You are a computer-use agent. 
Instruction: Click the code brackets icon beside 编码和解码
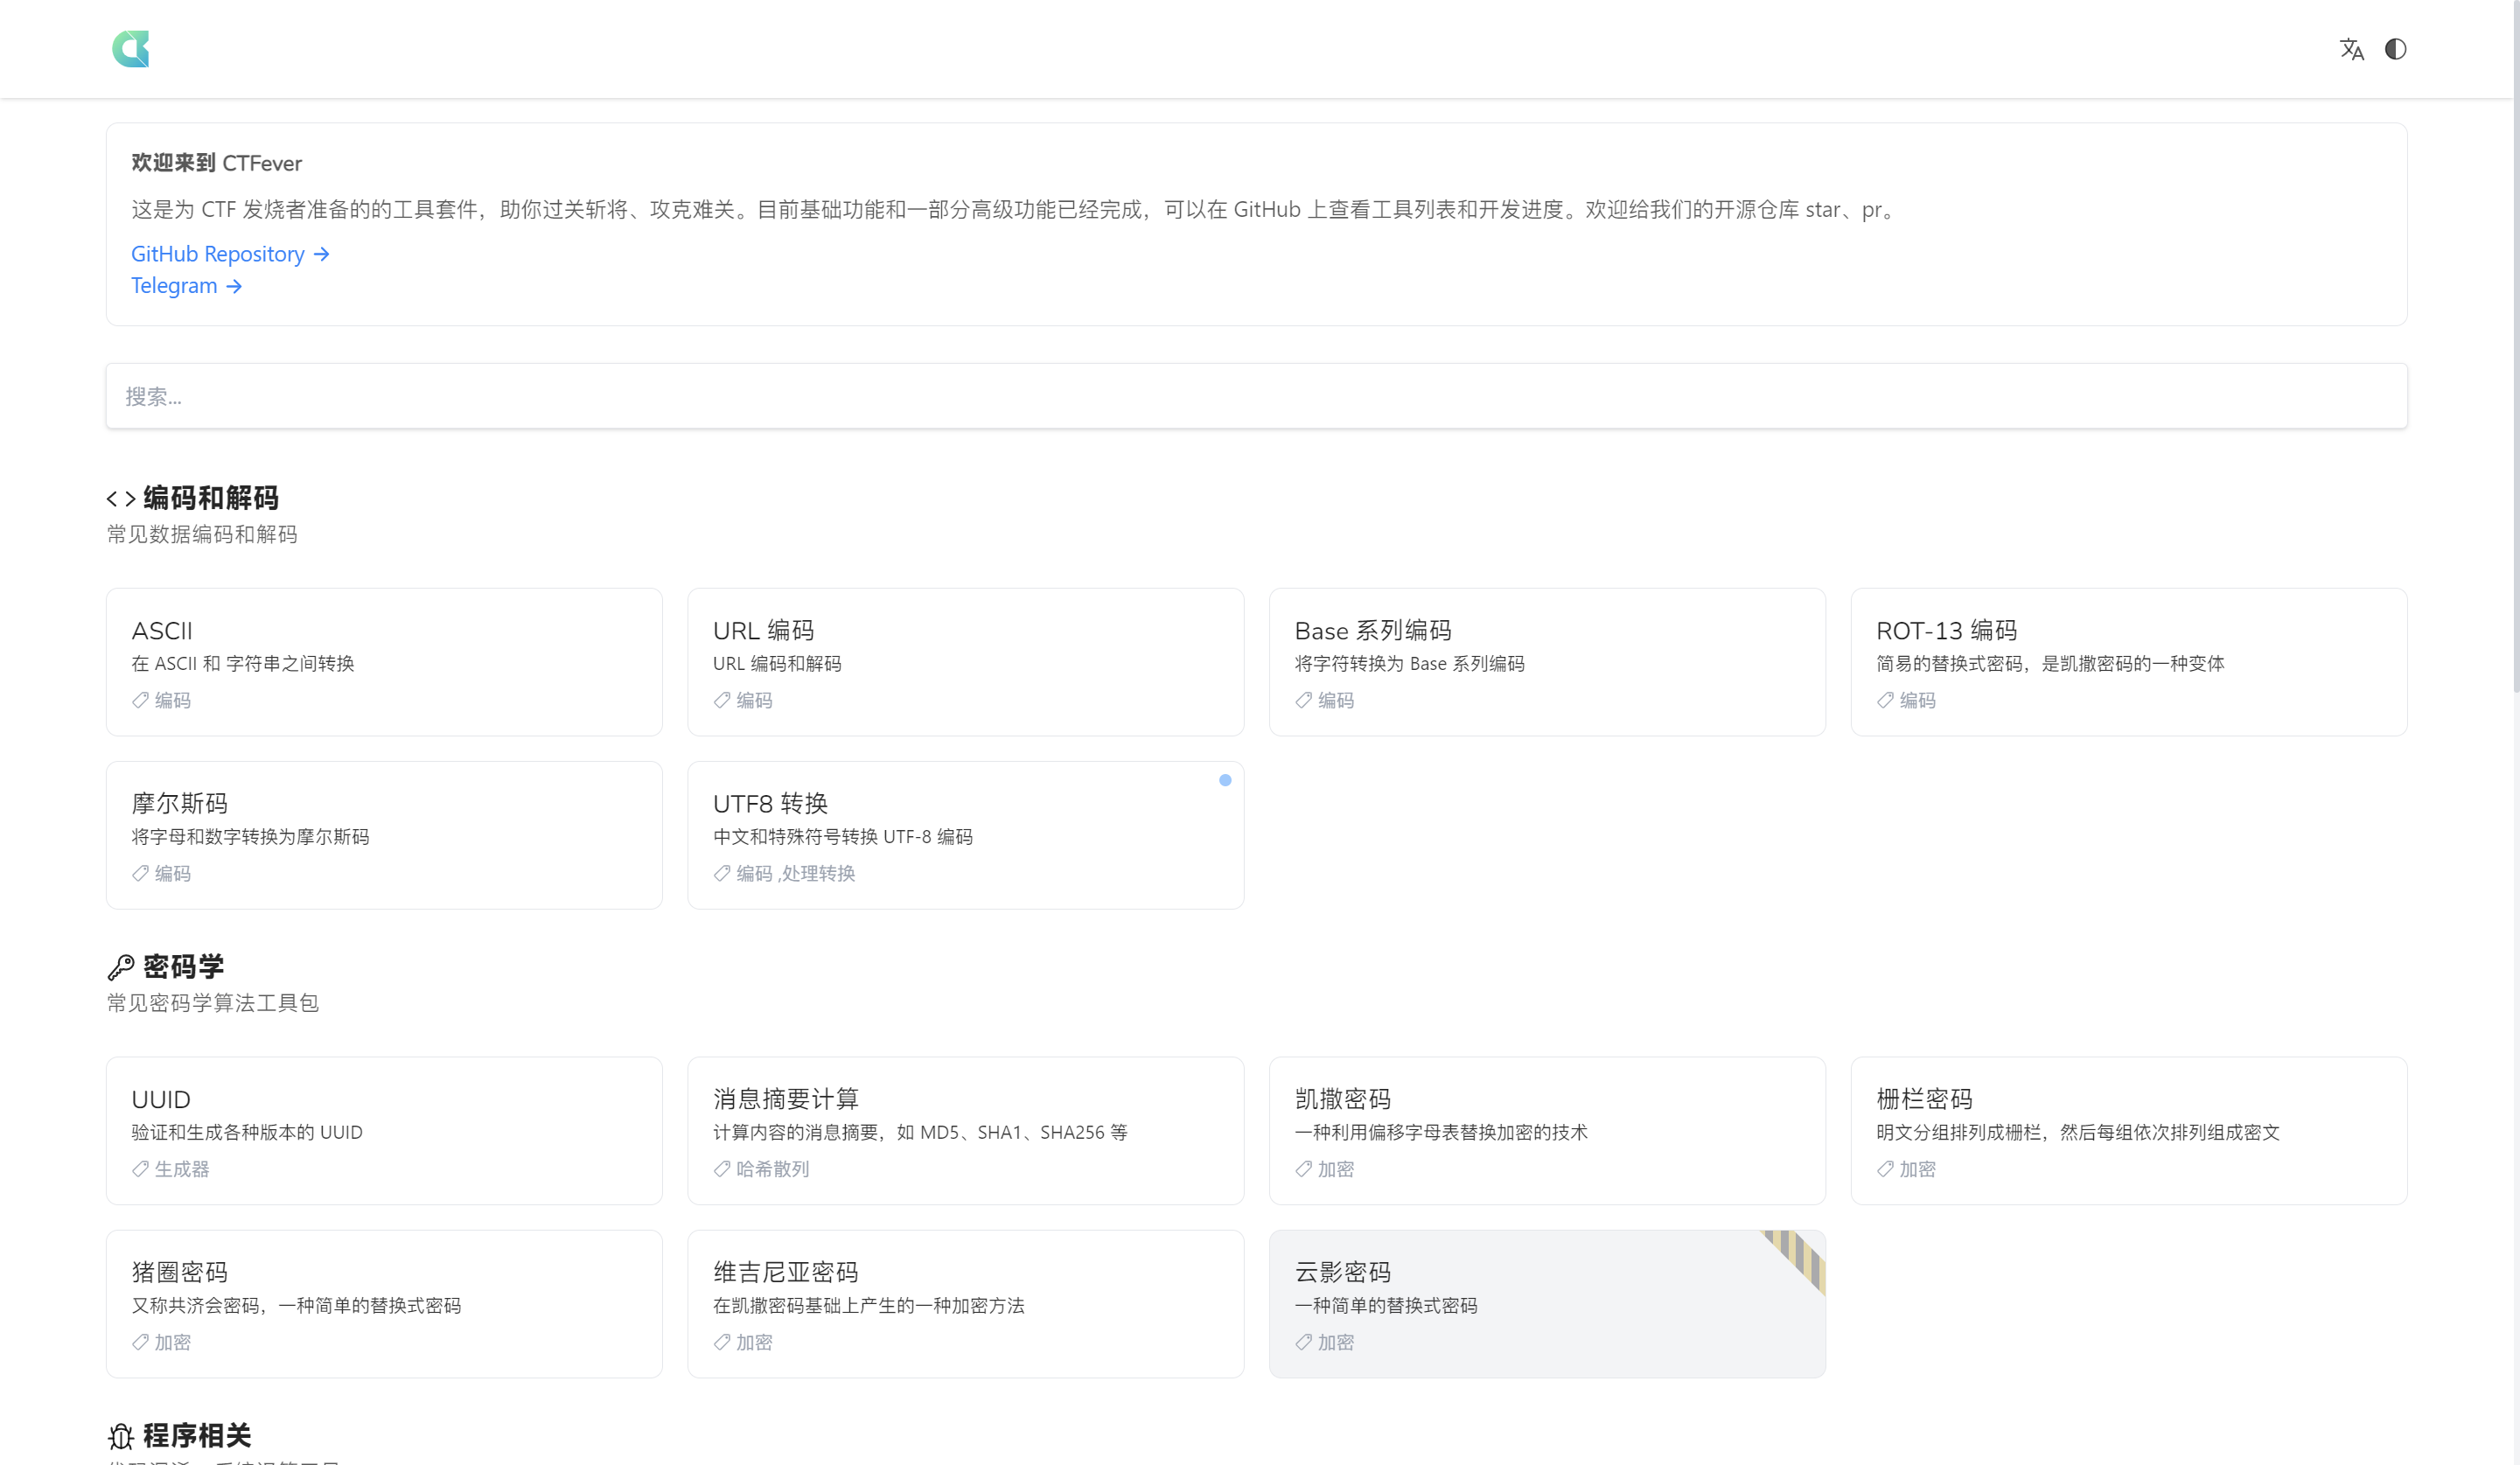pyautogui.click(x=120, y=497)
